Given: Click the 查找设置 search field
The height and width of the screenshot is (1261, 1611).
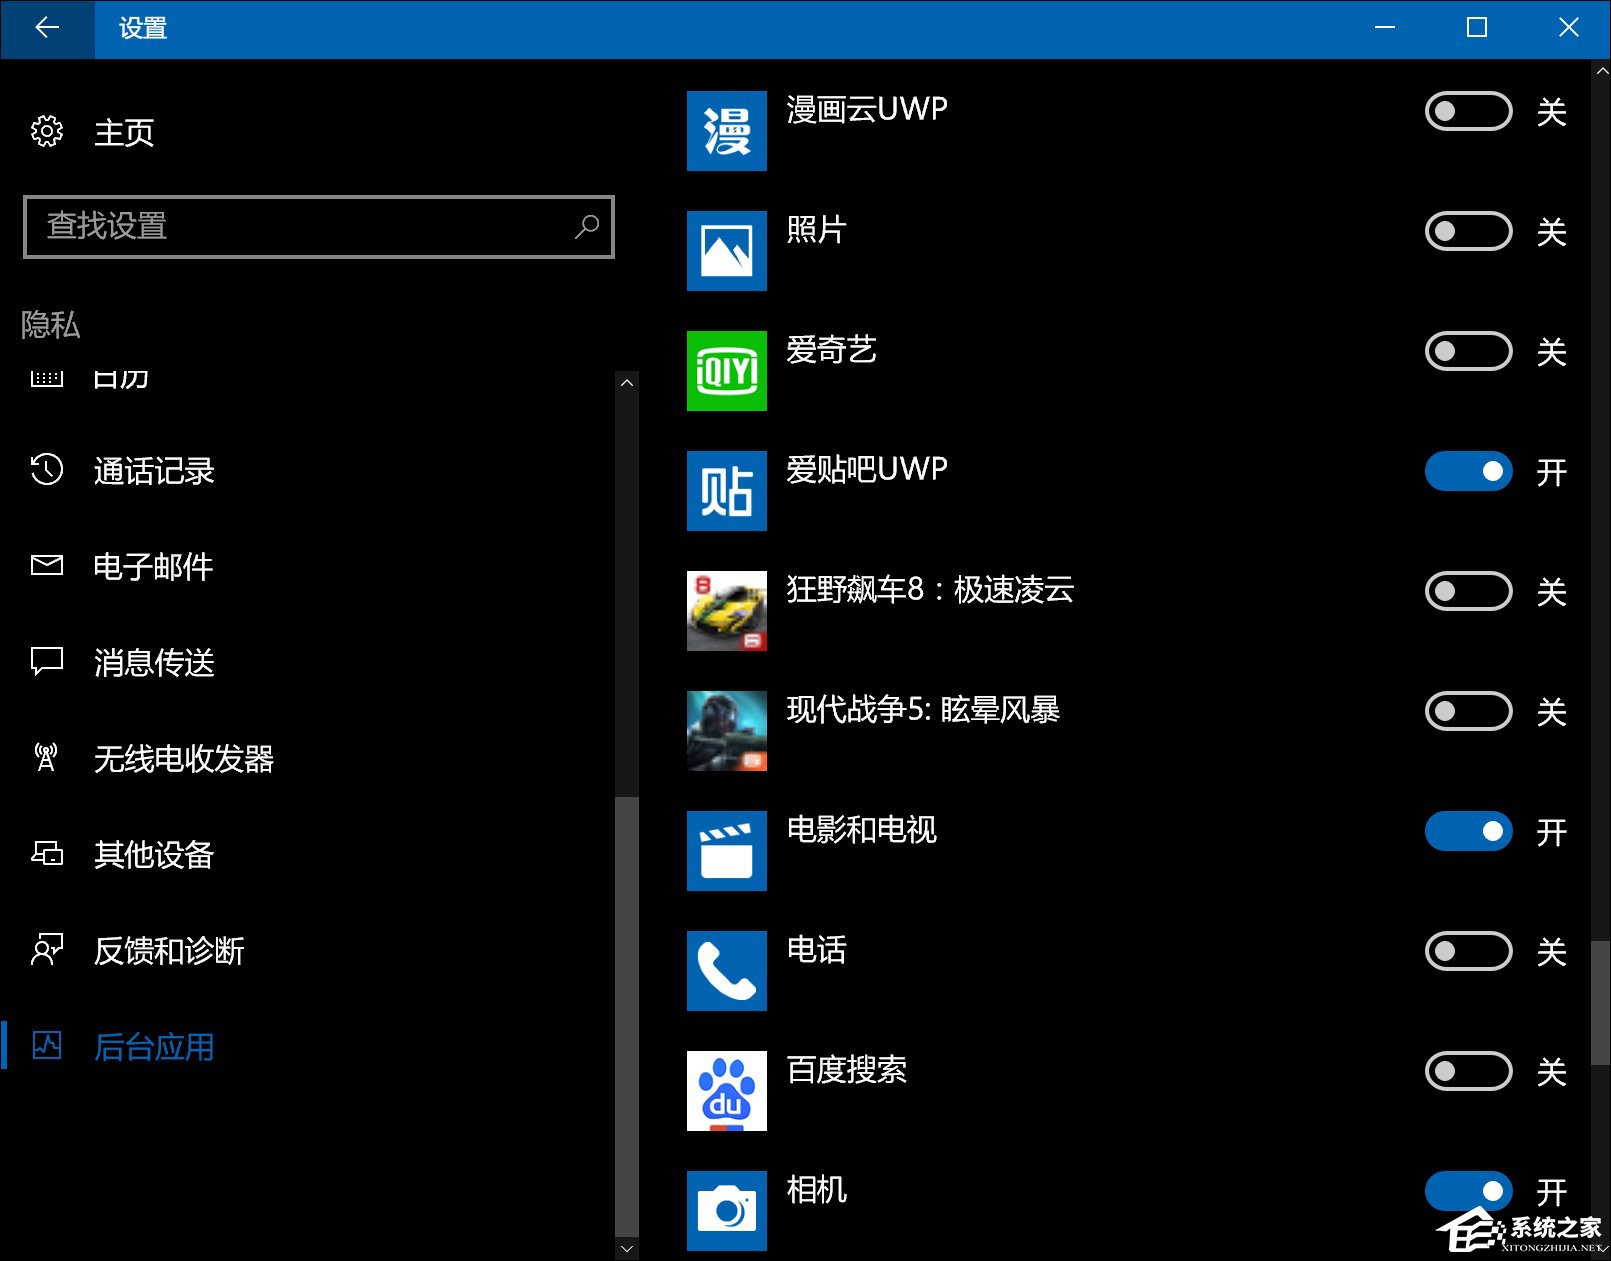Looking at the screenshot, I should pyautogui.click(x=305, y=227).
